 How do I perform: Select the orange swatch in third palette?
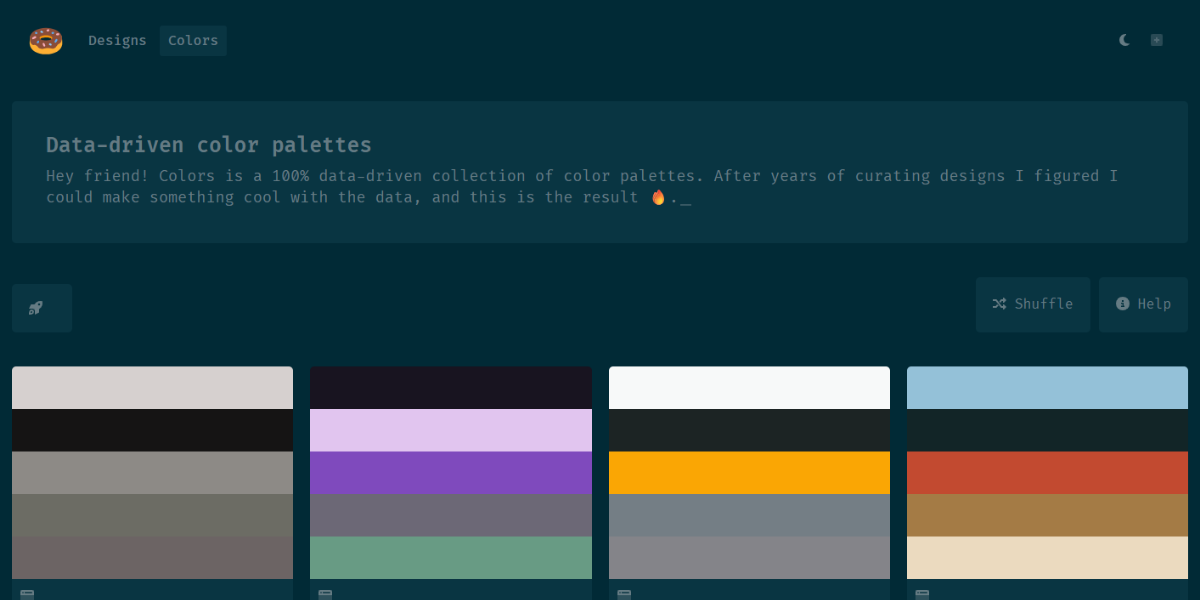click(x=749, y=473)
